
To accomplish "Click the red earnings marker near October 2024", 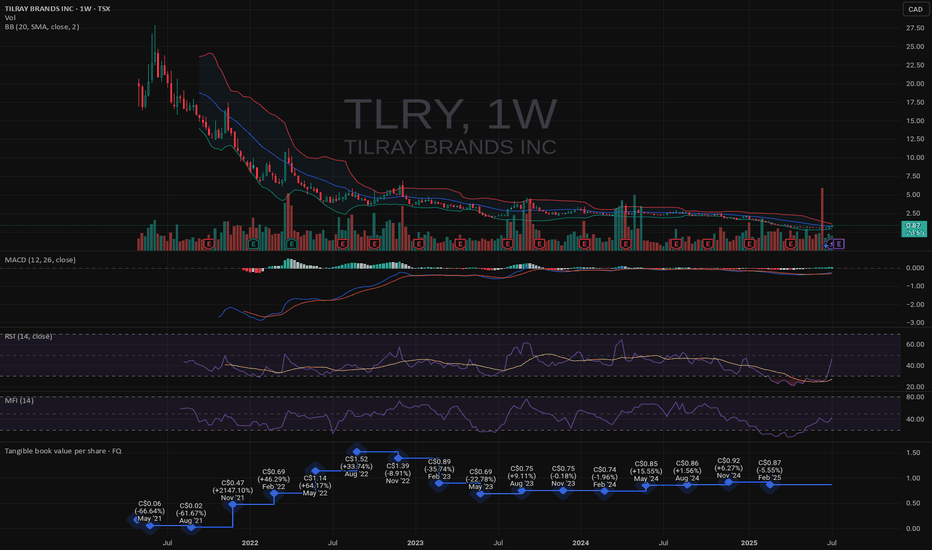I will 707,244.
